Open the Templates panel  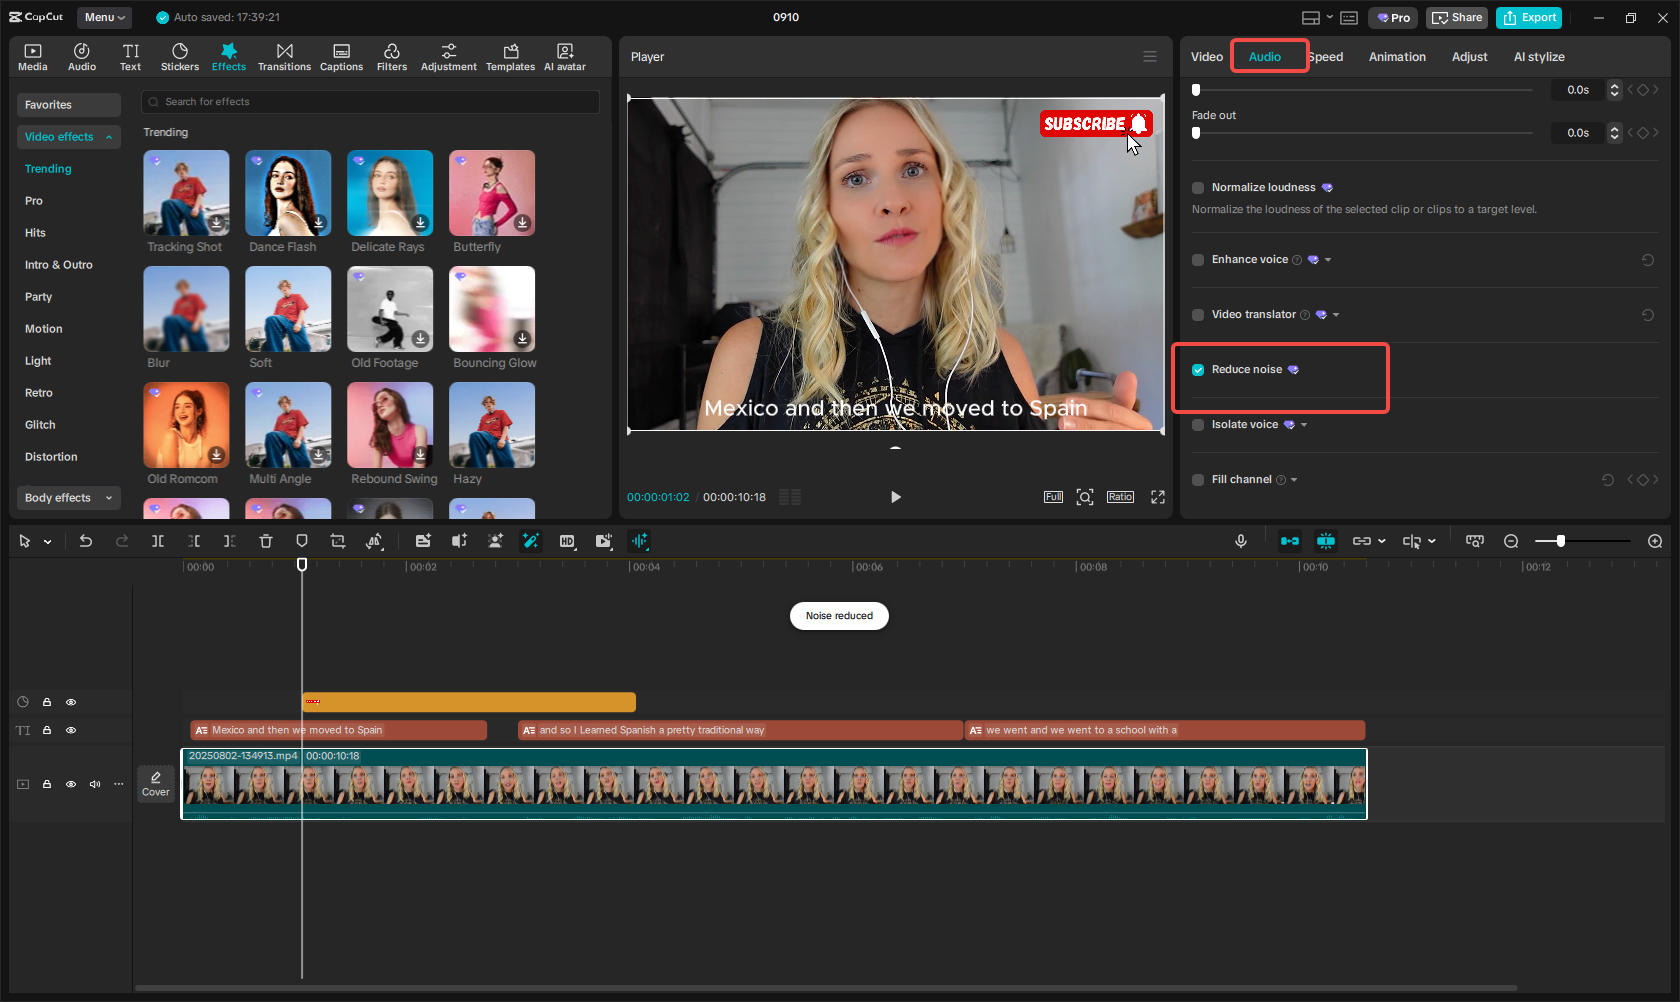click(510, 57)
